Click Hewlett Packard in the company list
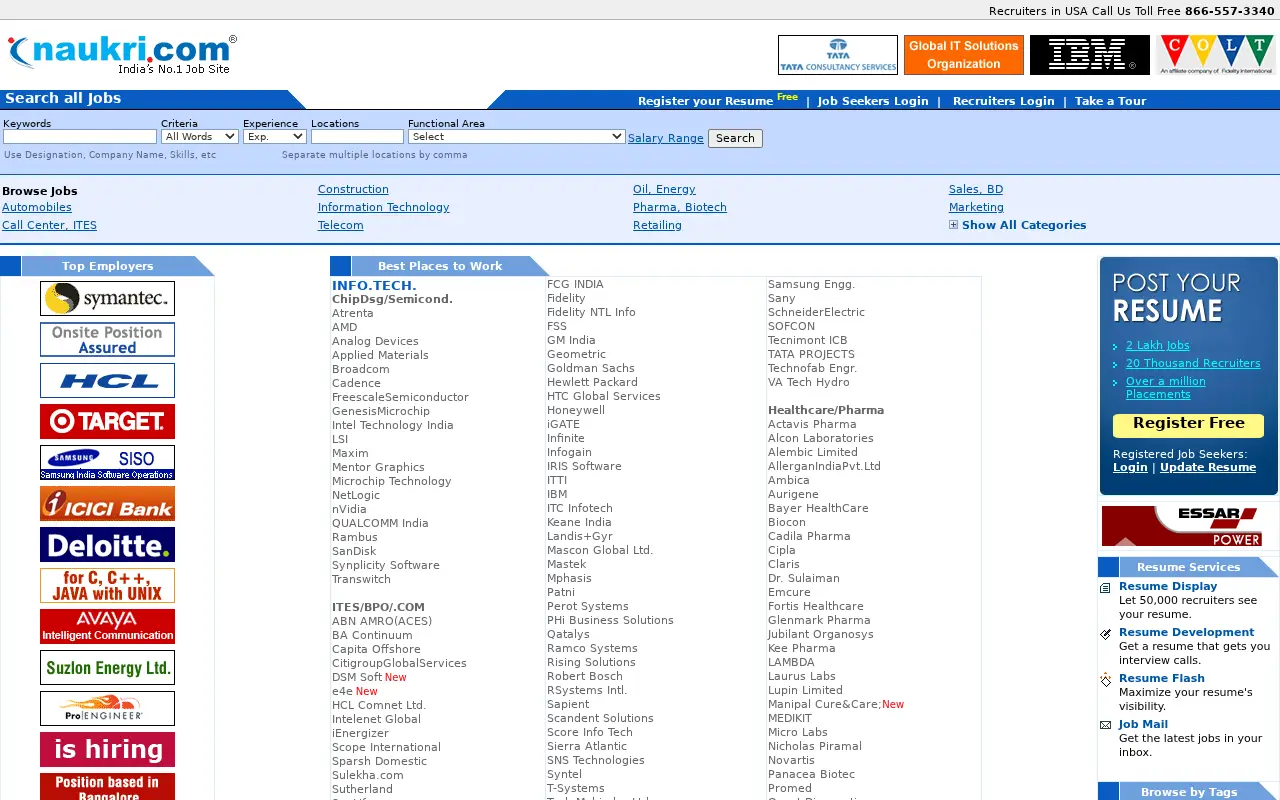Image resolution: width=1280 pixels, height=800 pixels. 592,382
